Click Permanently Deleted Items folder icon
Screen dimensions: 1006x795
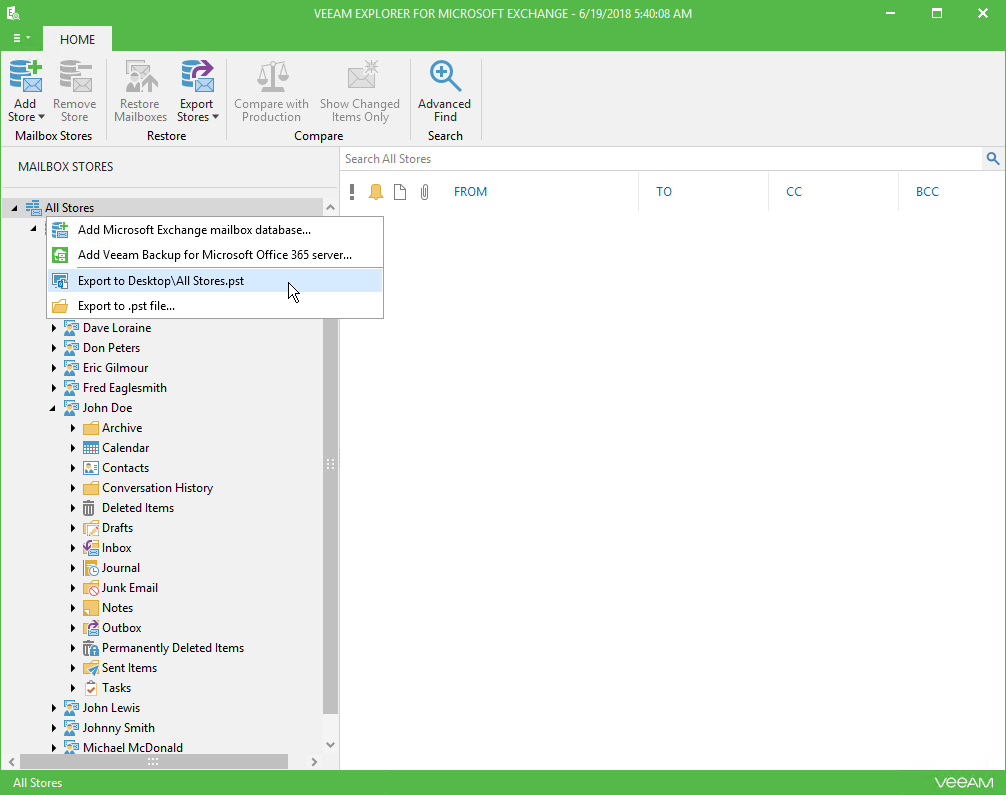pos(90,648)
